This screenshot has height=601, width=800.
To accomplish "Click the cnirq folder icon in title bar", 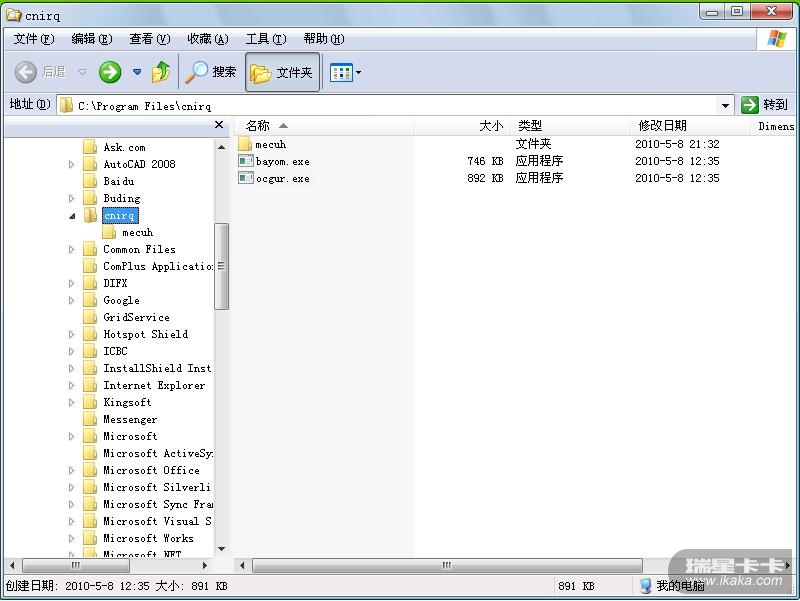I will tap(14, 15).
